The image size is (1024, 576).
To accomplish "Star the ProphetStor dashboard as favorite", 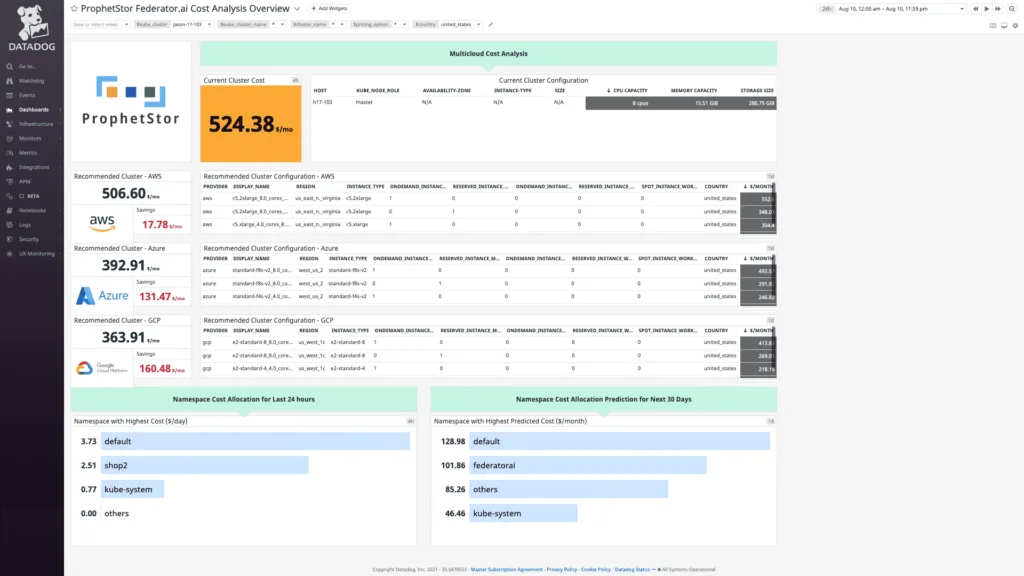I will [75, 8].
